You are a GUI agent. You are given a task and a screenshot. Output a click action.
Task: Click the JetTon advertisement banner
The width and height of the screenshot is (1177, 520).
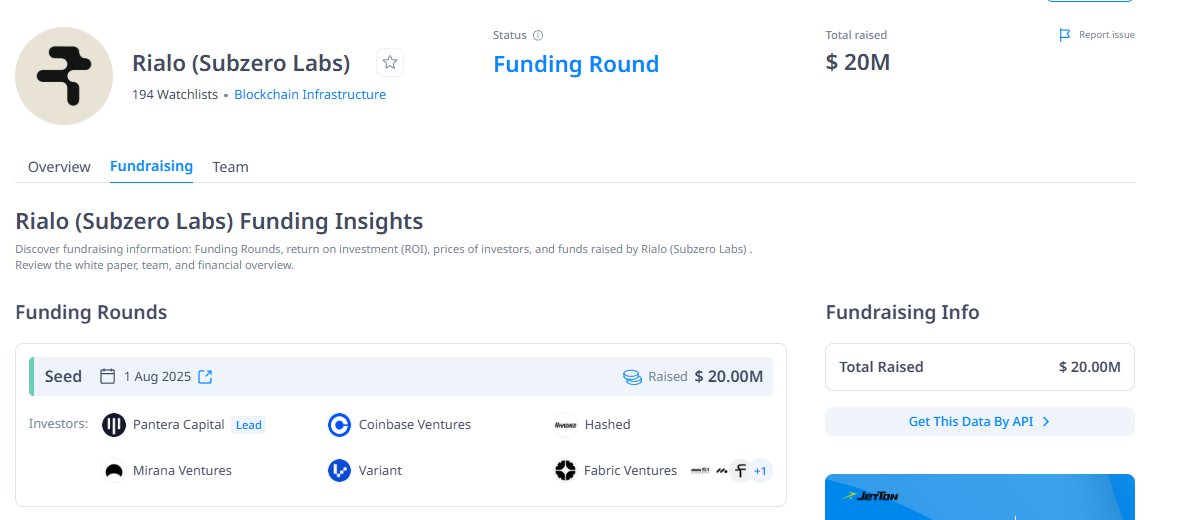tap(980, 497)
